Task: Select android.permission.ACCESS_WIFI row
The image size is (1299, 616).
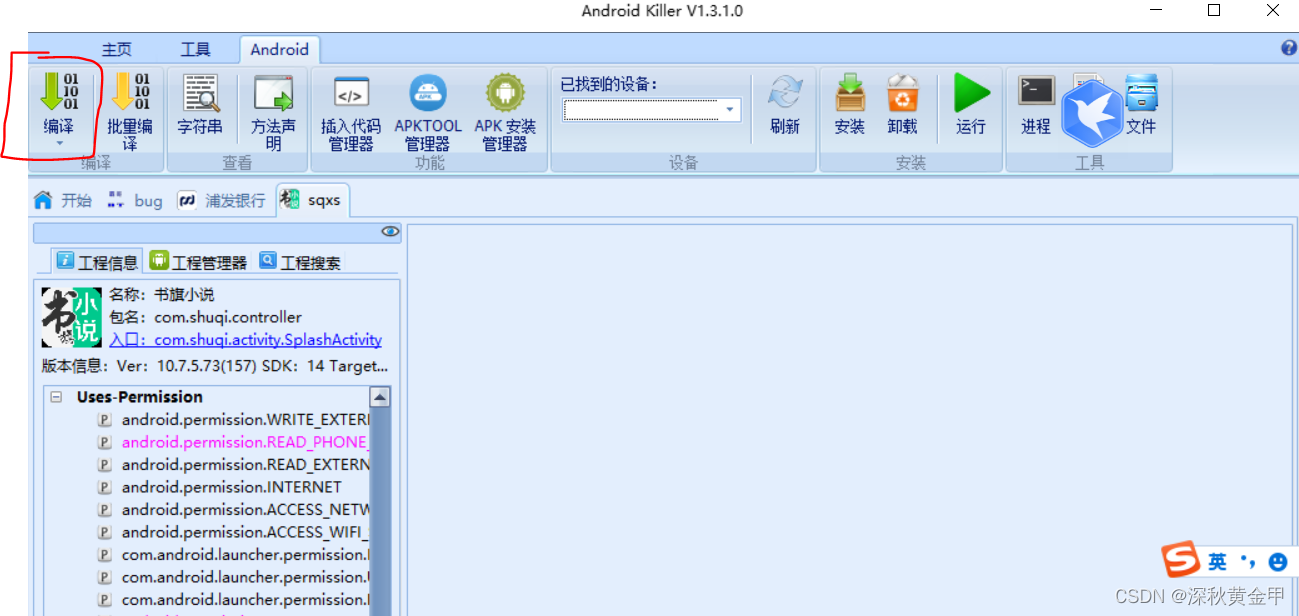Action: coord(235,532)
